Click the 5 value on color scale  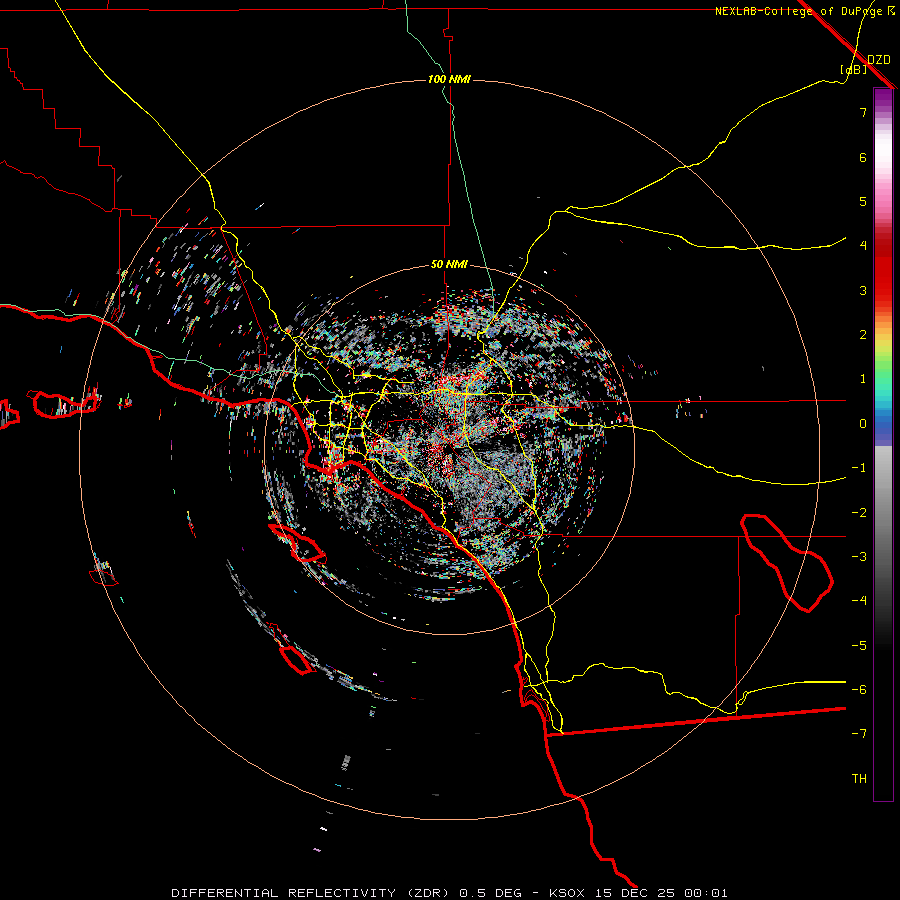point(863,201)
